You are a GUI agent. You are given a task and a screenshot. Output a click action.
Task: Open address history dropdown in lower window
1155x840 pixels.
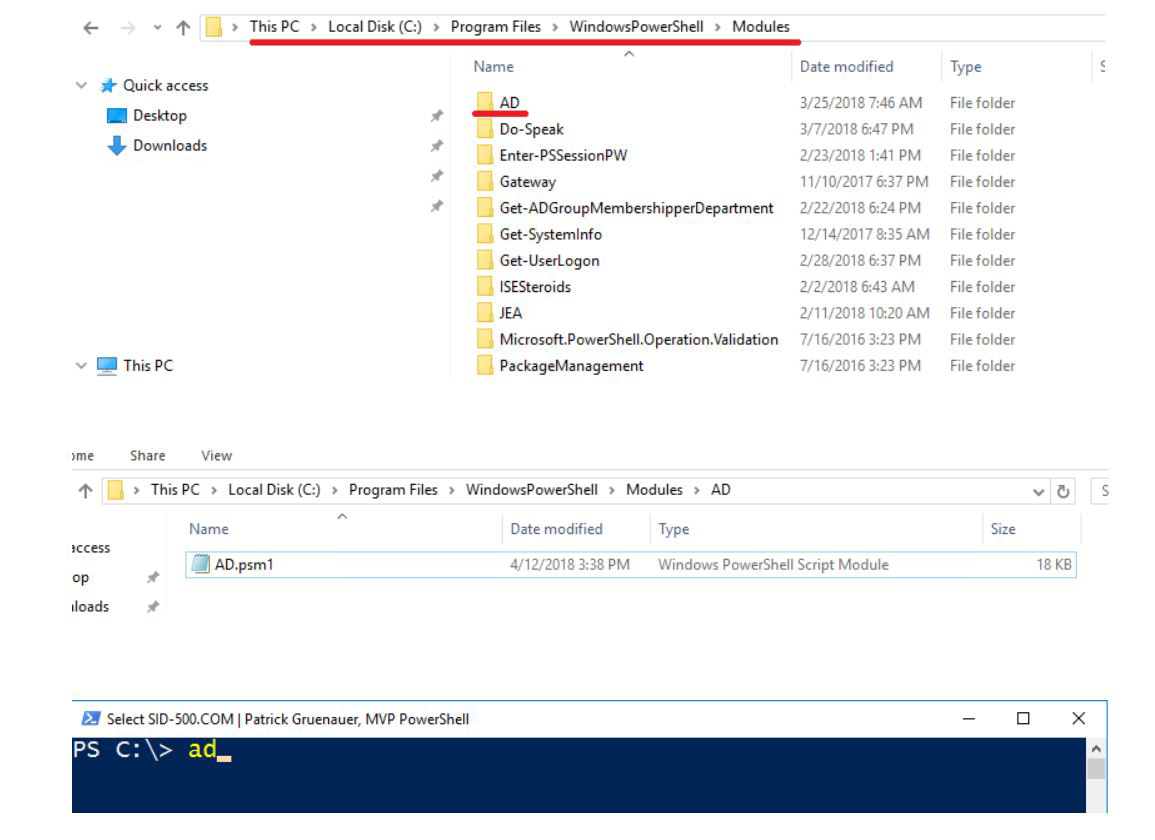(x=1038, y=491)
